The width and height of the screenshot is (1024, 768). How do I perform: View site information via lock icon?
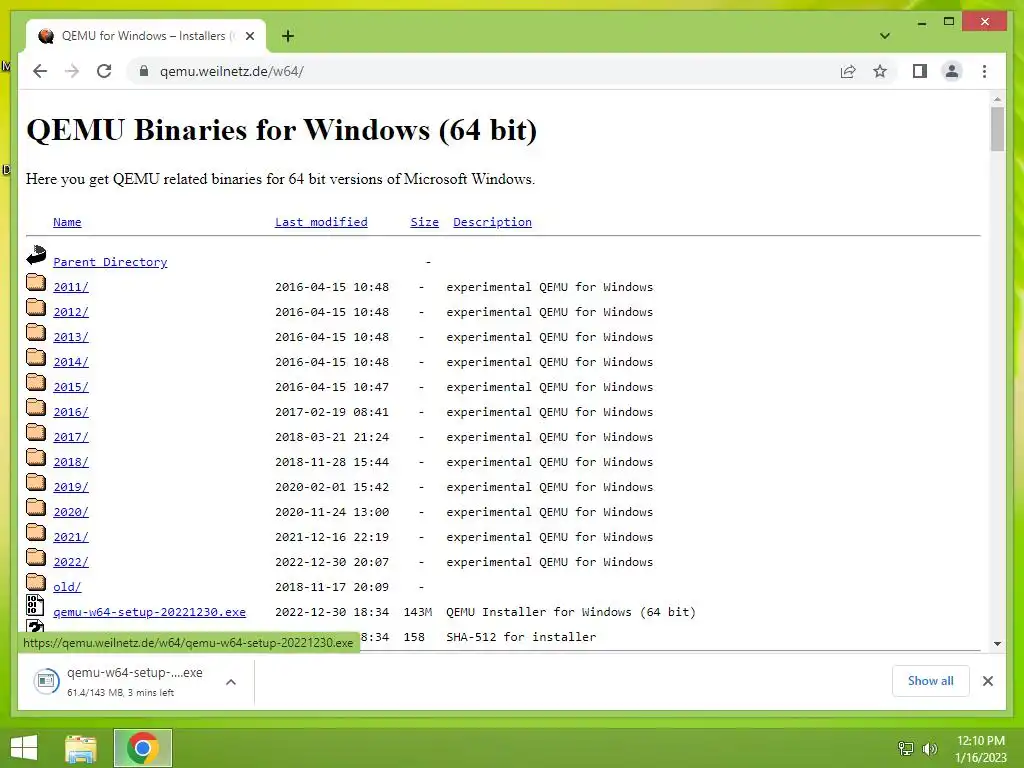[144, 71]
